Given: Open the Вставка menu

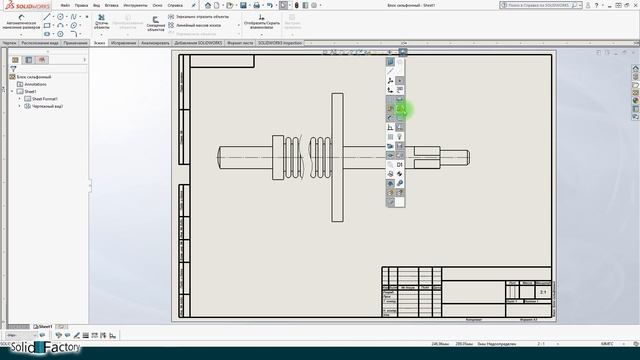Looking at the screenshot, I should (111, 5).
